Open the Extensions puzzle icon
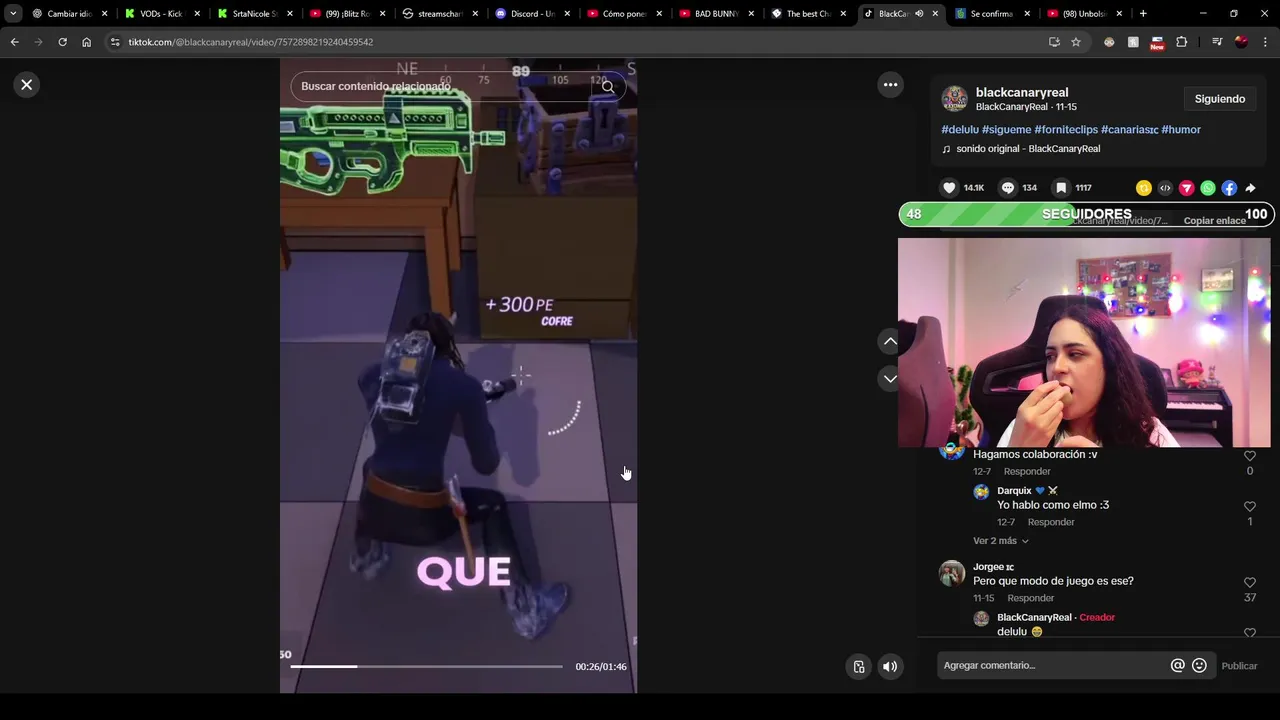This screenshot has width=1280, height=720. tap(1182, 42)
